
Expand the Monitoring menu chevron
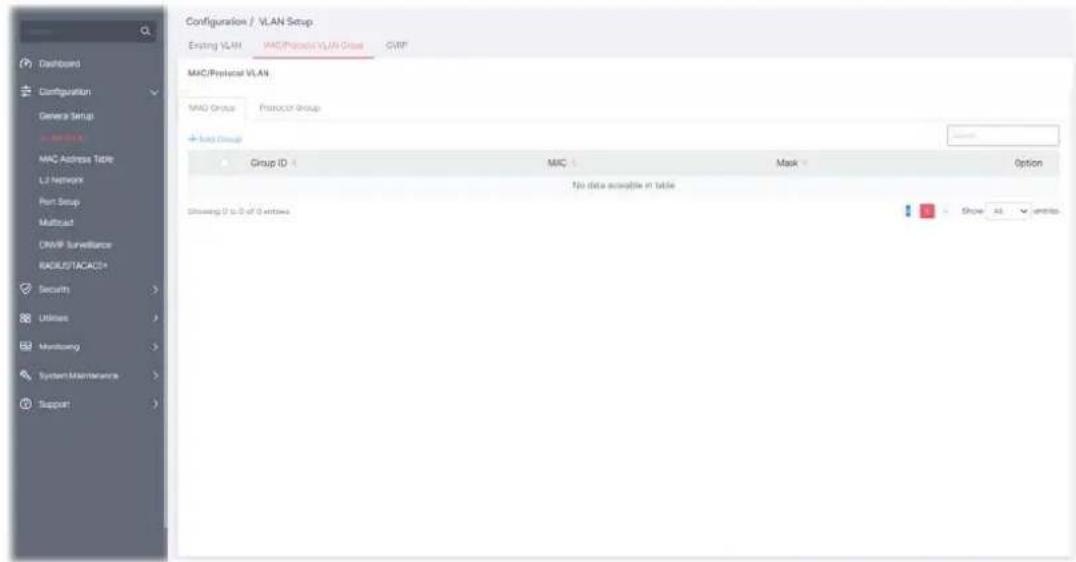coord(155,347)
